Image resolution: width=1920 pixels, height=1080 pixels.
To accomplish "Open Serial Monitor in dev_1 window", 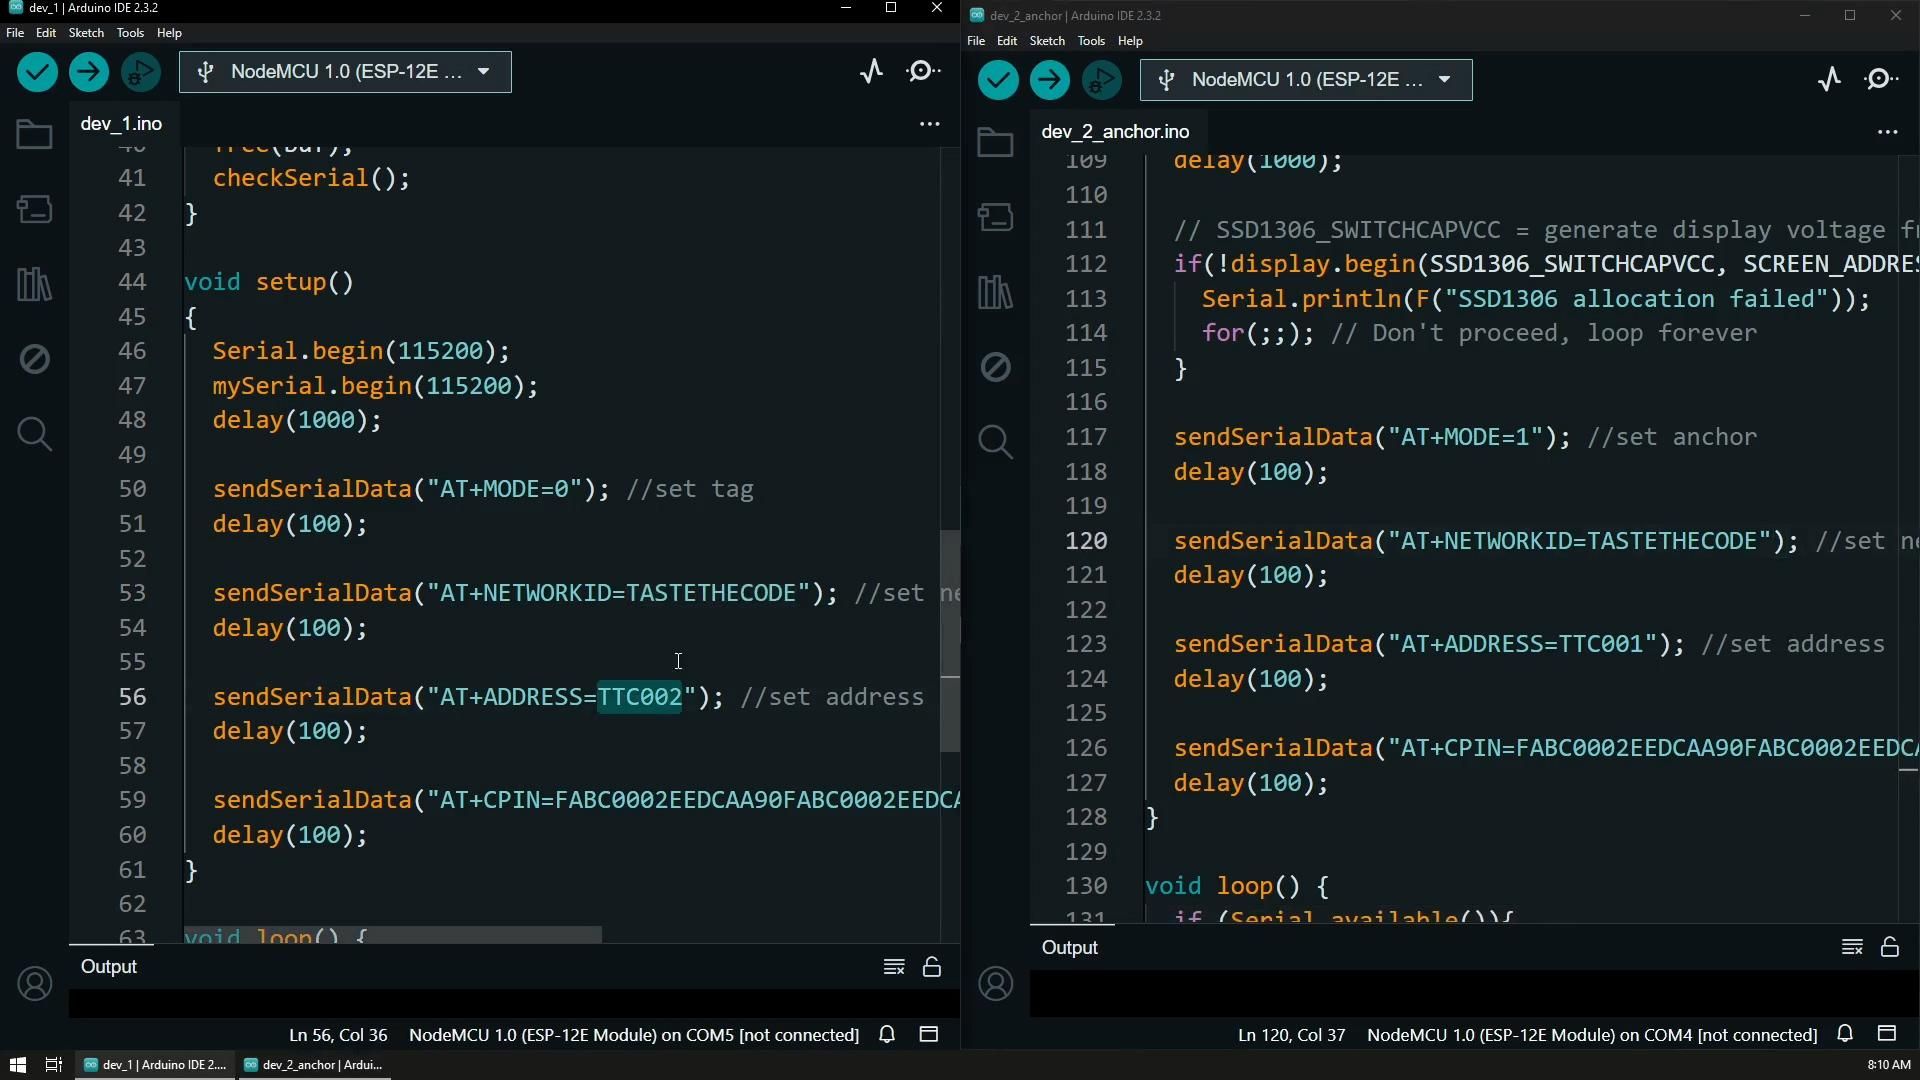I will coord(922,72).
